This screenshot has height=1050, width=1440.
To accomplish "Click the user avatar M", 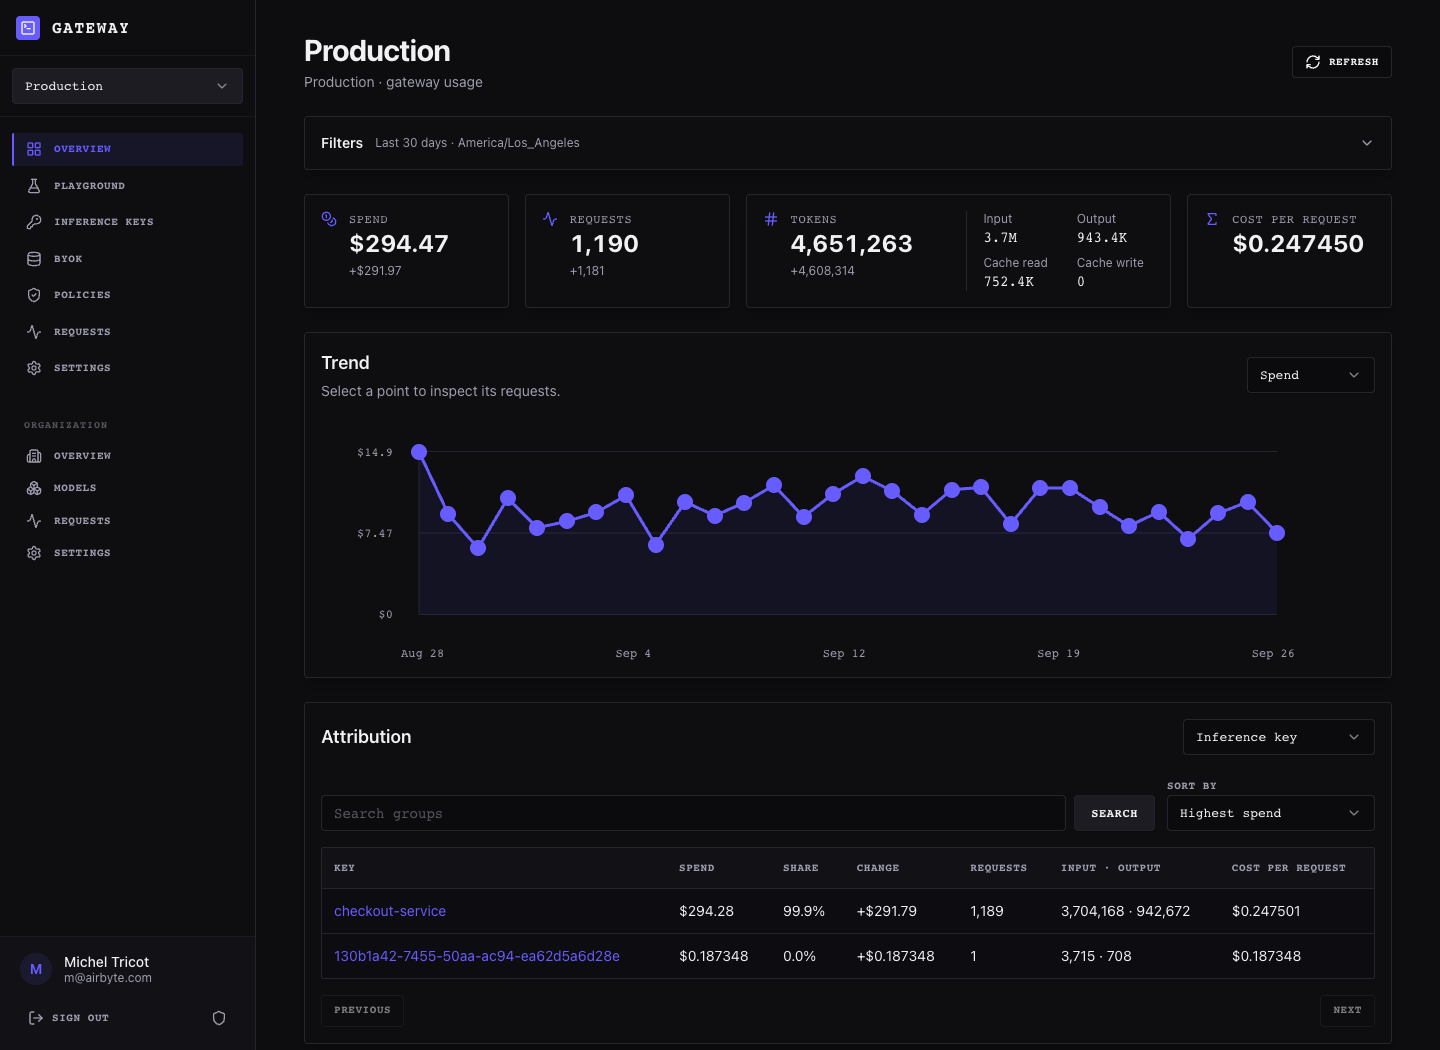I will pos(36,969).
